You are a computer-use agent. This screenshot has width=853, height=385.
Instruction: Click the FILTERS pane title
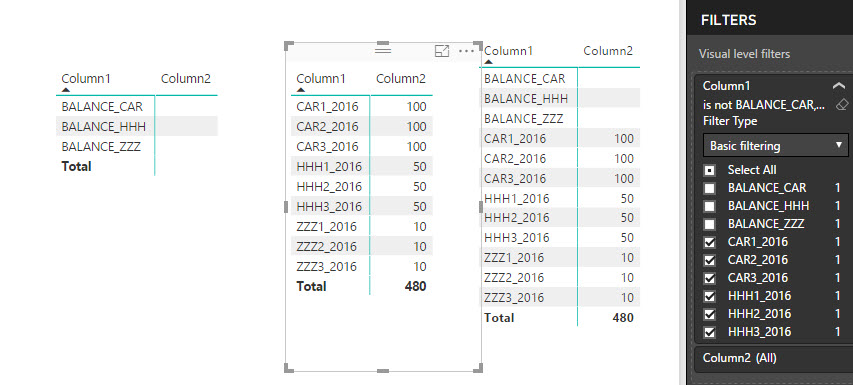(728, 20)
